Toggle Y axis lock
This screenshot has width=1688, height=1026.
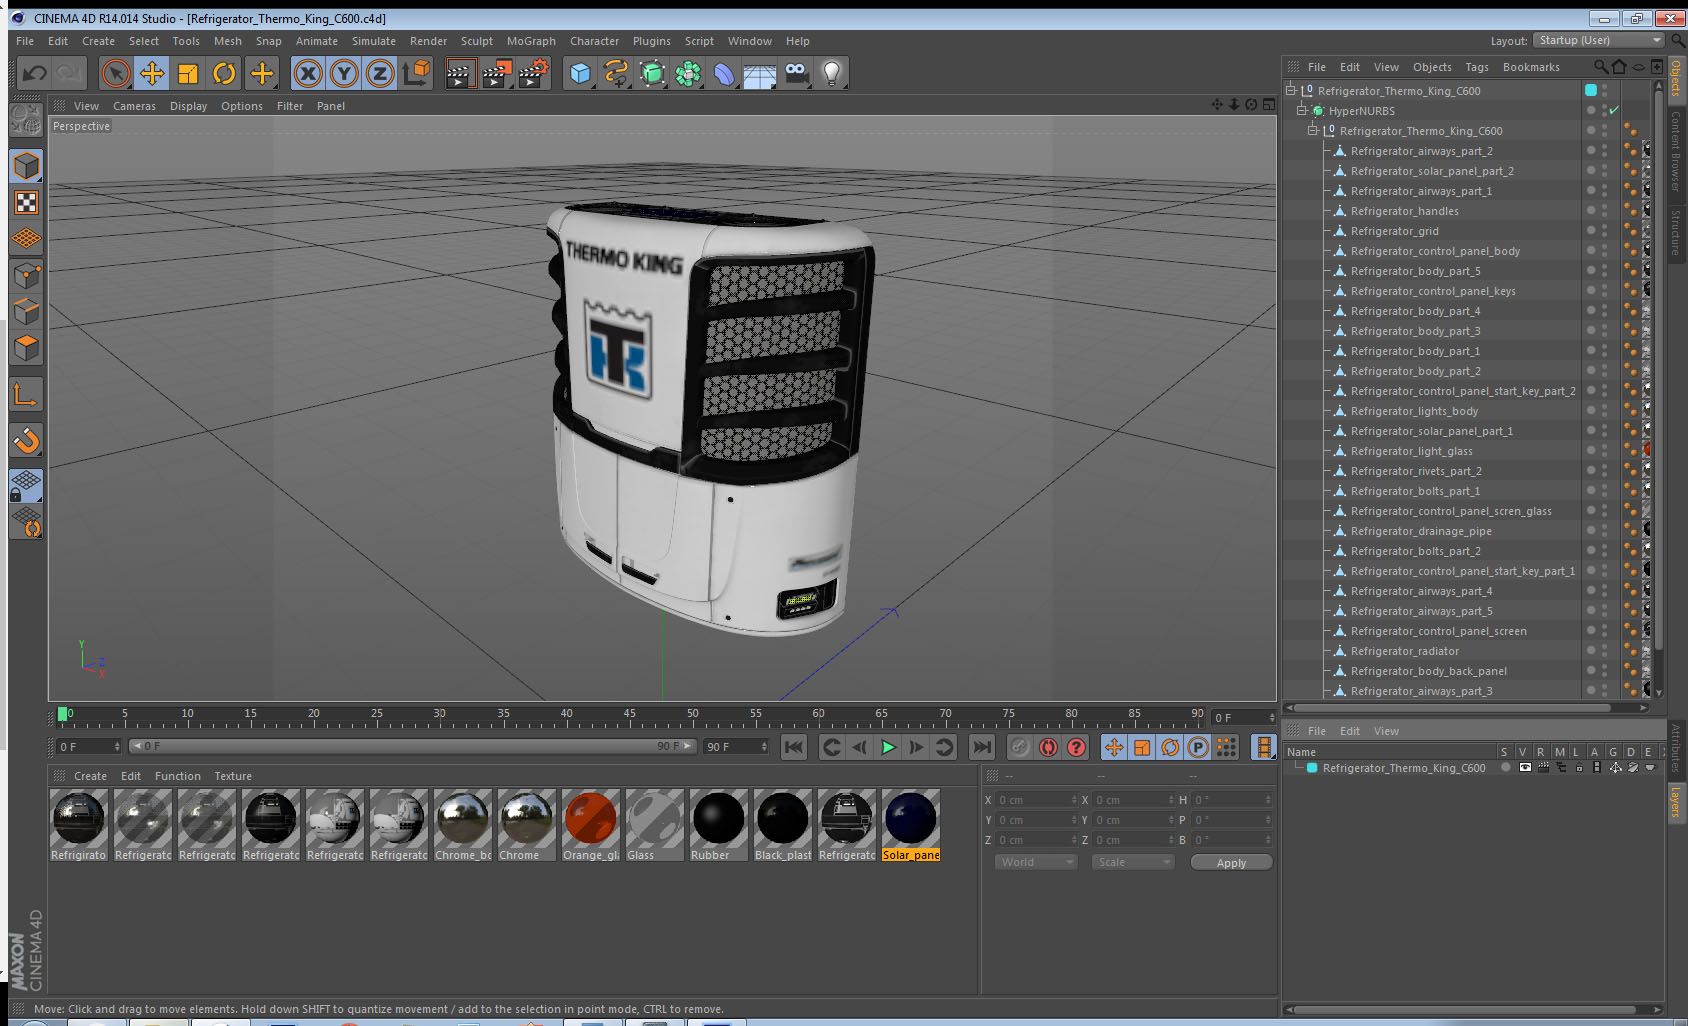pos(344,73)
